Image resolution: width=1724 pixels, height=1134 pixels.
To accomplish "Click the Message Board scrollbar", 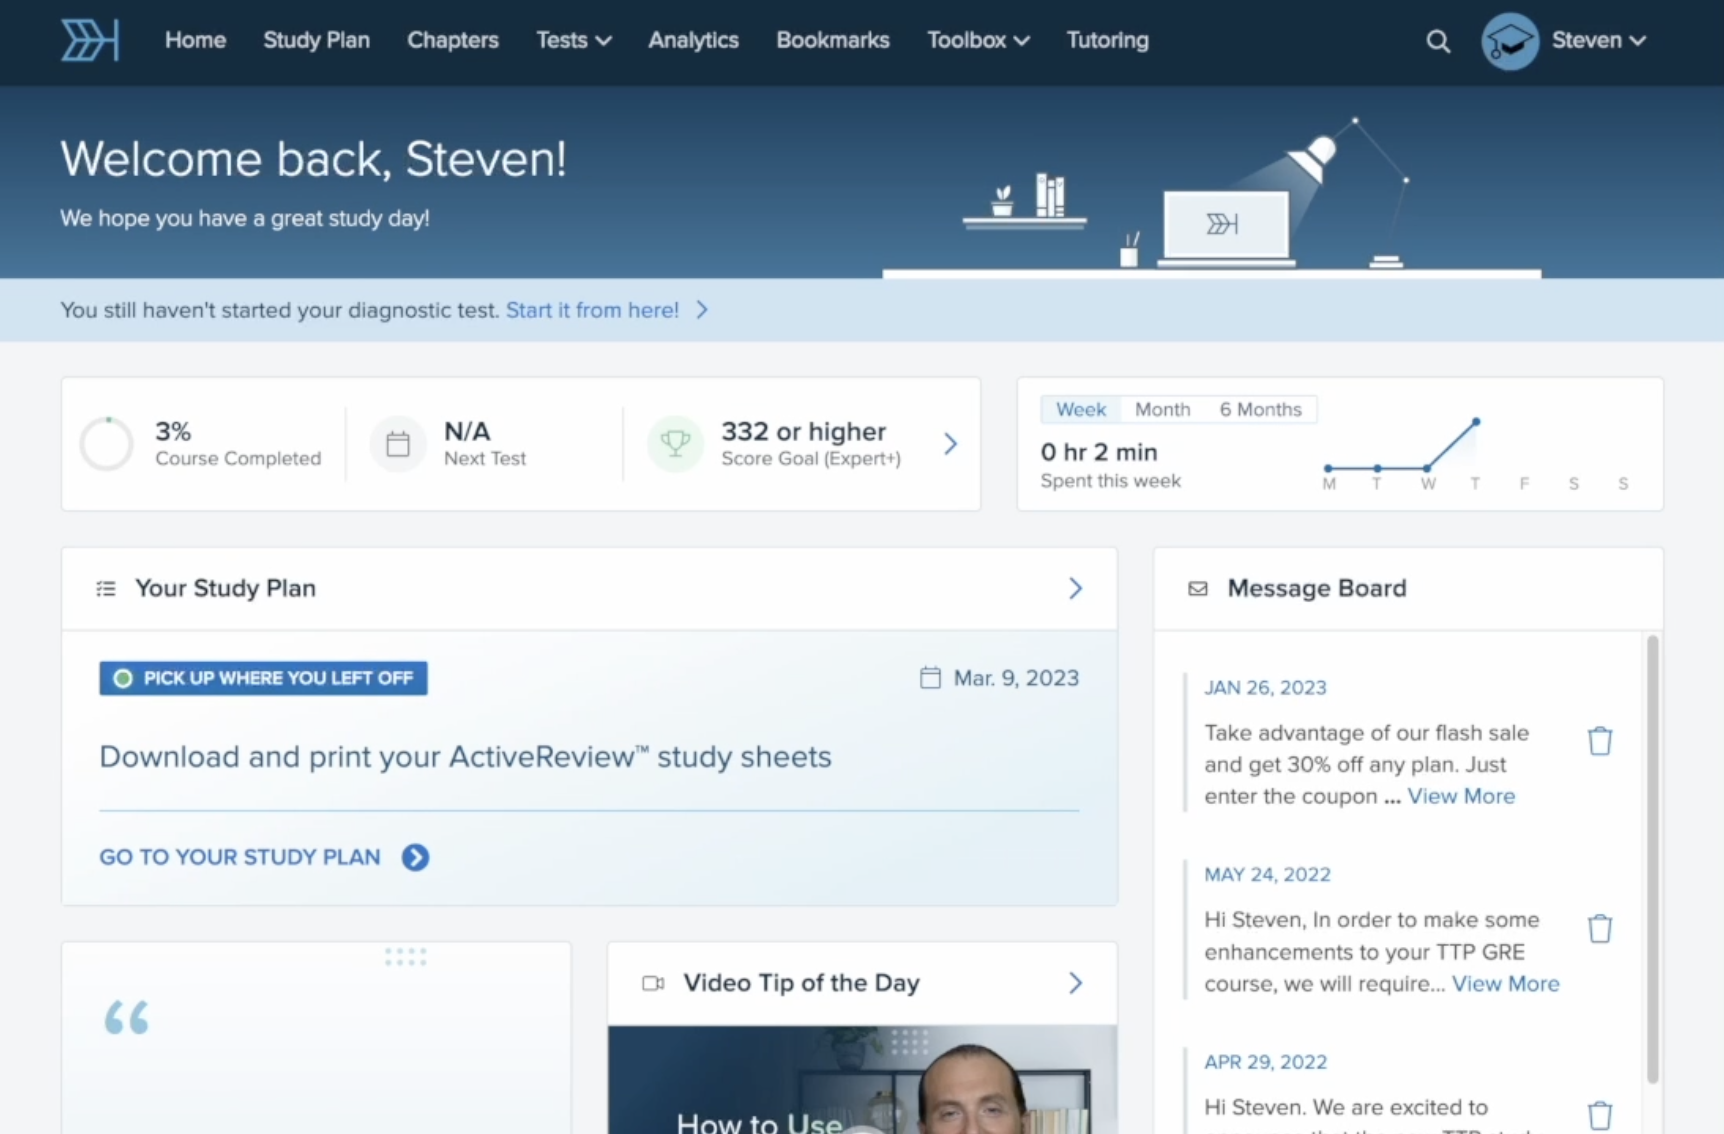I will [1652, 858].
